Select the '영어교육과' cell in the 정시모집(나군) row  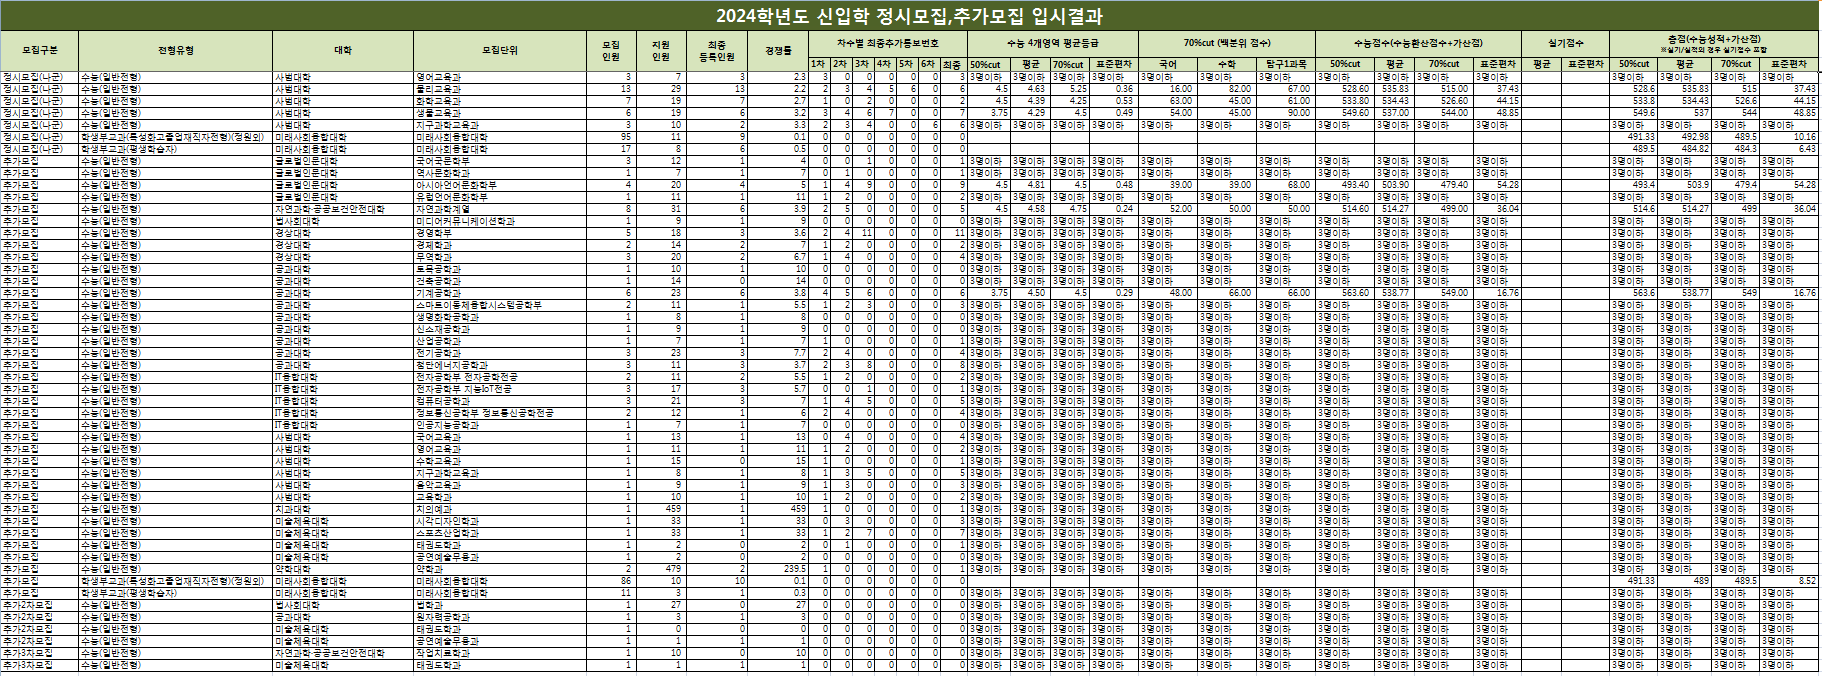click(500, 77)
